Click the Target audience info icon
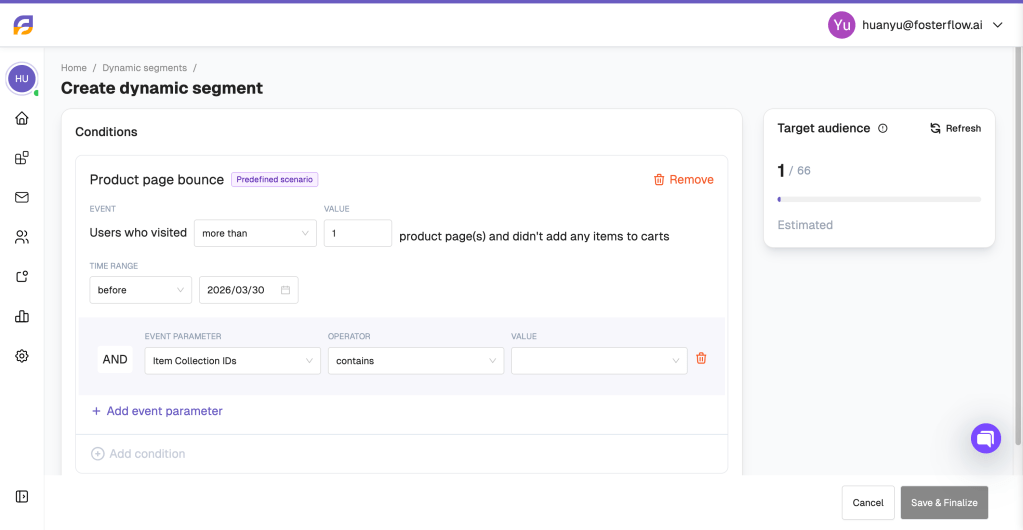Image resolution: width=1023 pixels, height=530 pixels. (x=883, y=129)
